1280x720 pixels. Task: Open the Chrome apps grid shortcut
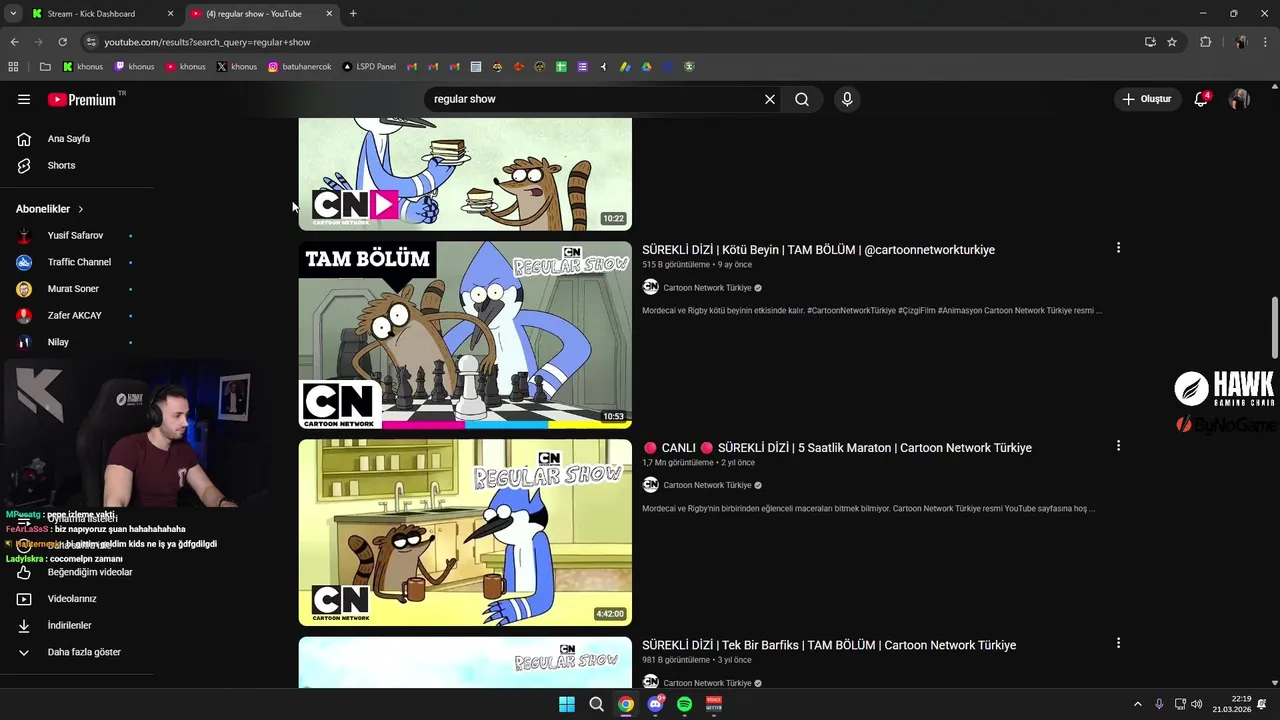click(13, 67)
